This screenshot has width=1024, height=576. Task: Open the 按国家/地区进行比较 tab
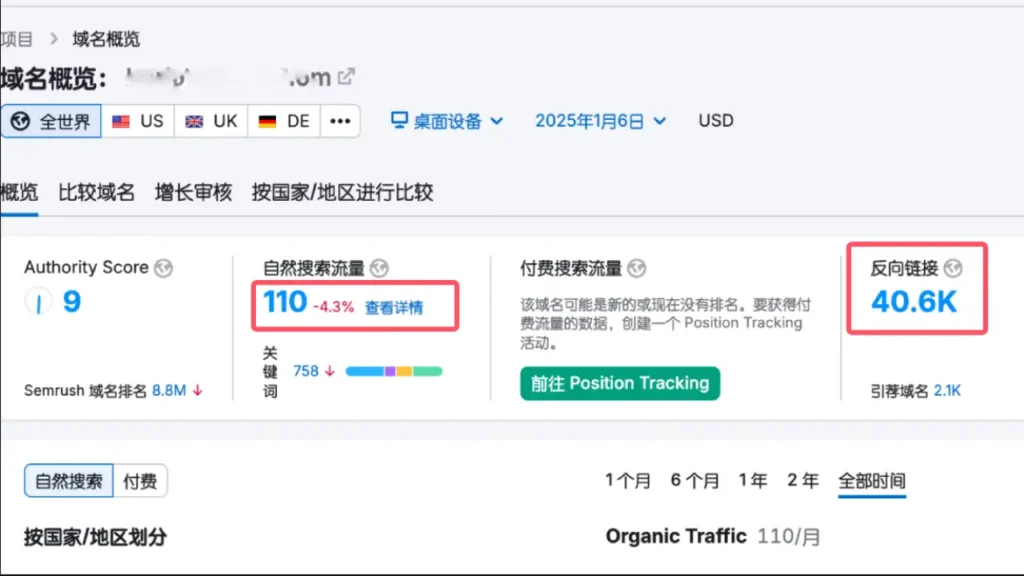[x=342, y=193]
